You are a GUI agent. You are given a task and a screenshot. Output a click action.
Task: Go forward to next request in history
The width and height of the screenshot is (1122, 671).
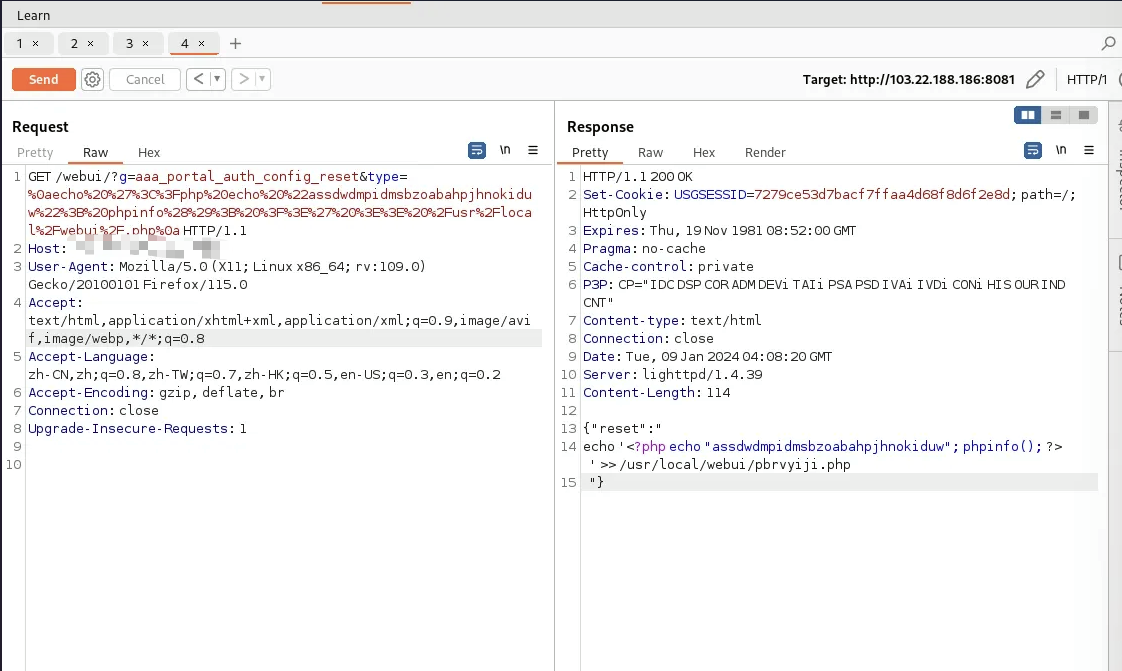(243, 79)
